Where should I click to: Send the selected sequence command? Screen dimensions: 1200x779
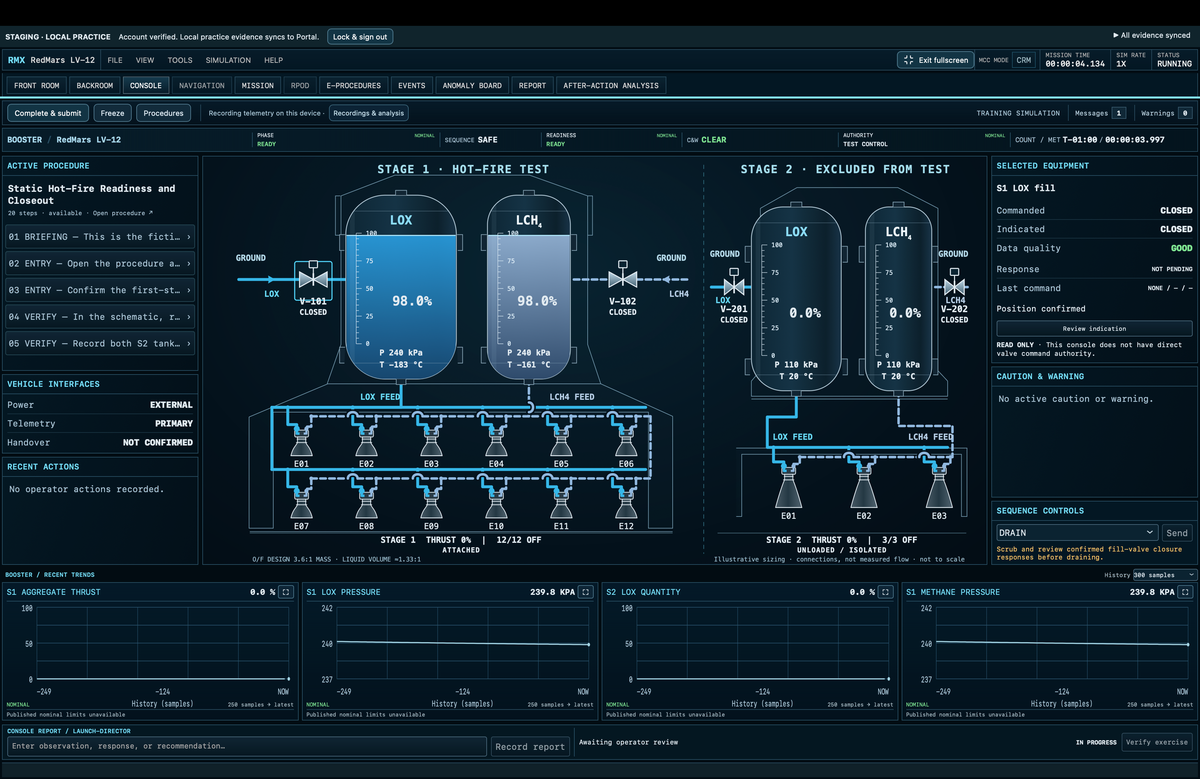1177,533
